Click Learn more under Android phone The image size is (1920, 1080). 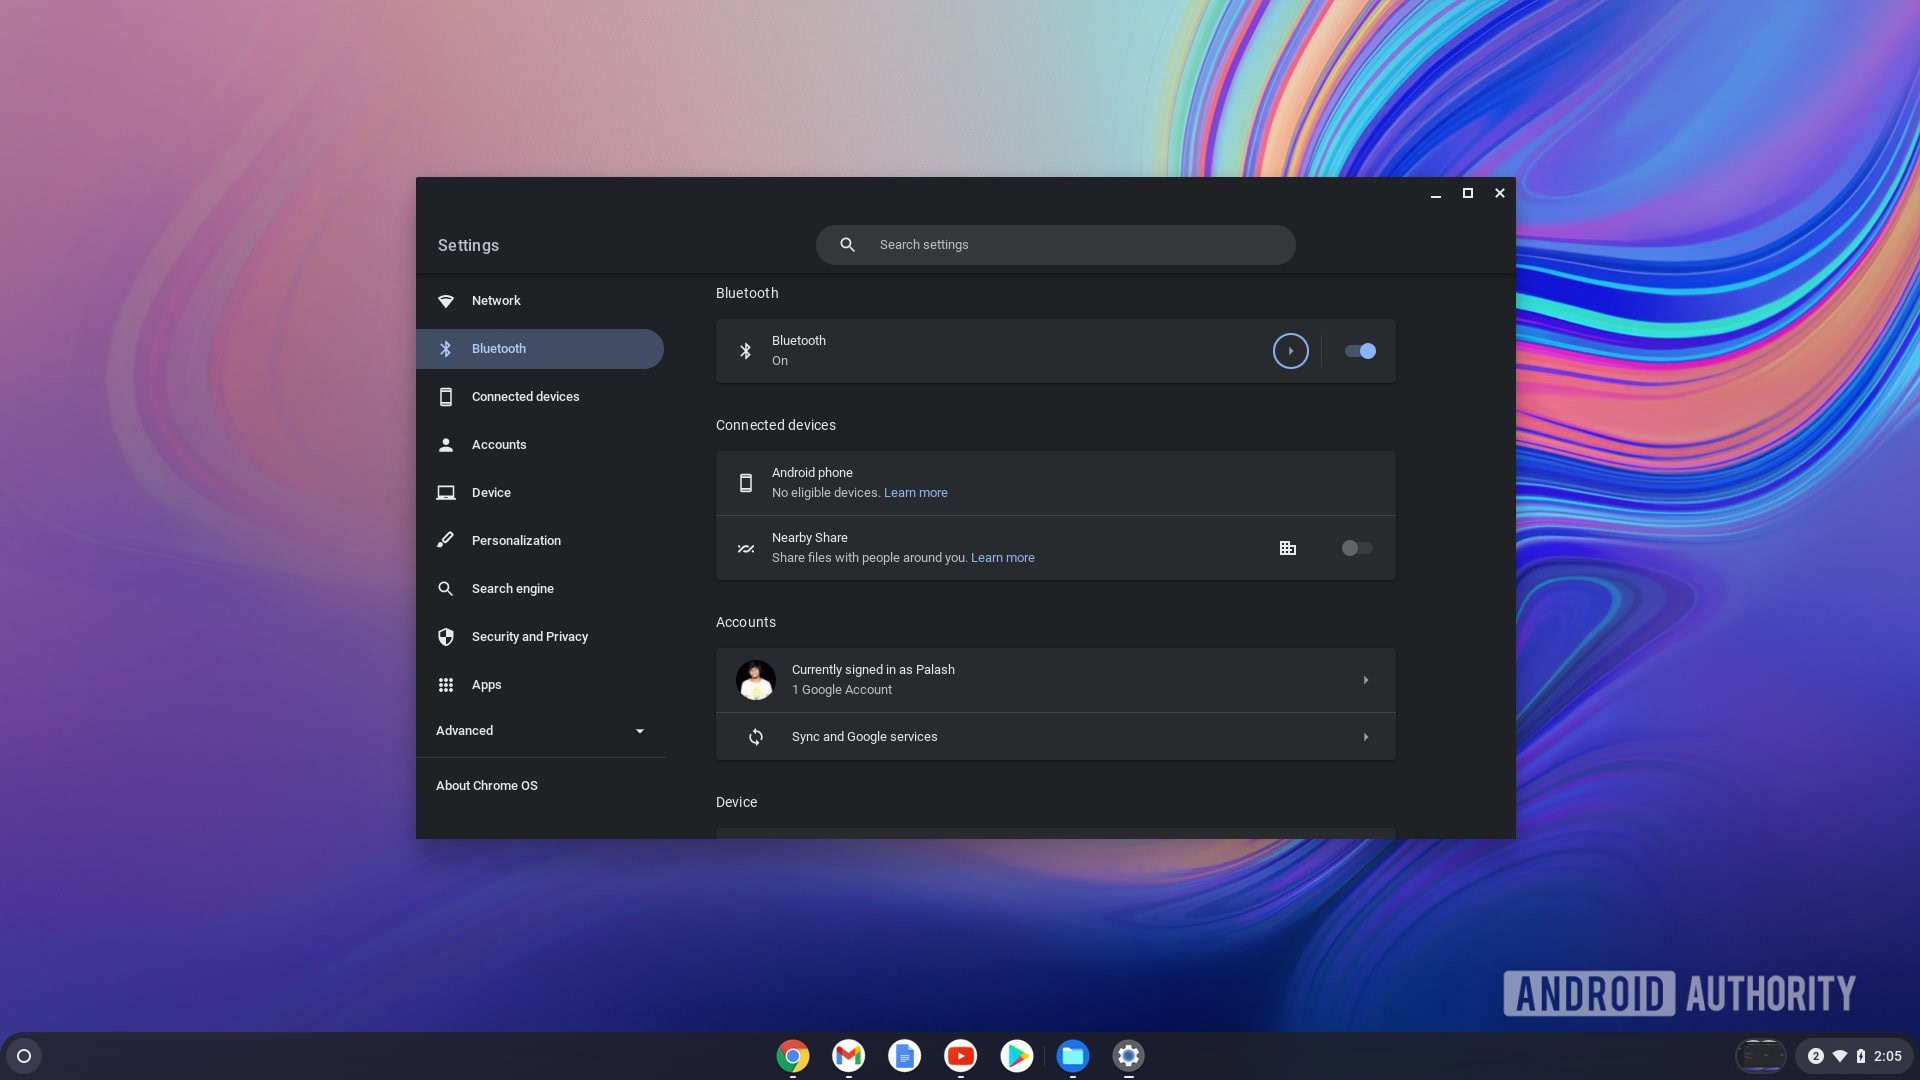click(x=915, y=493)
